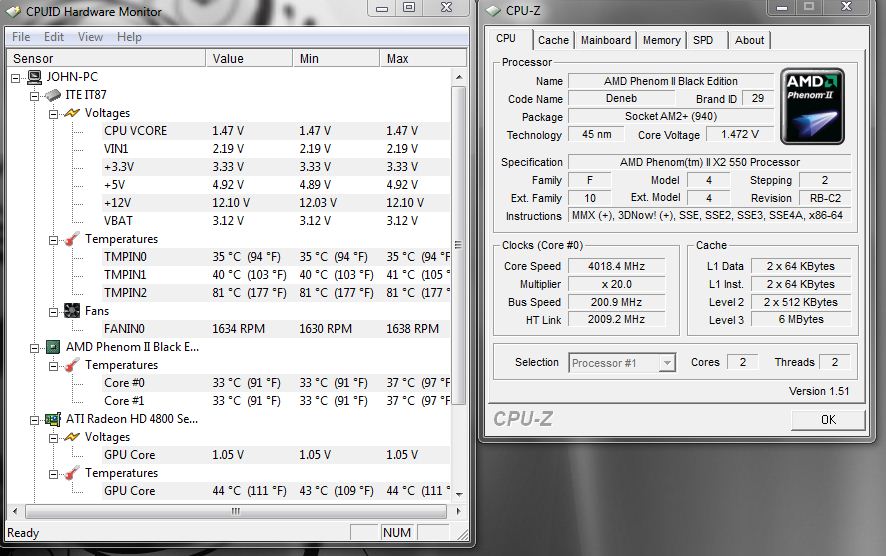Image resolution: width=886 pixels, height=556 pixels.
Task: Switch to the SPD tab
Action: click(x=703, y=40)
